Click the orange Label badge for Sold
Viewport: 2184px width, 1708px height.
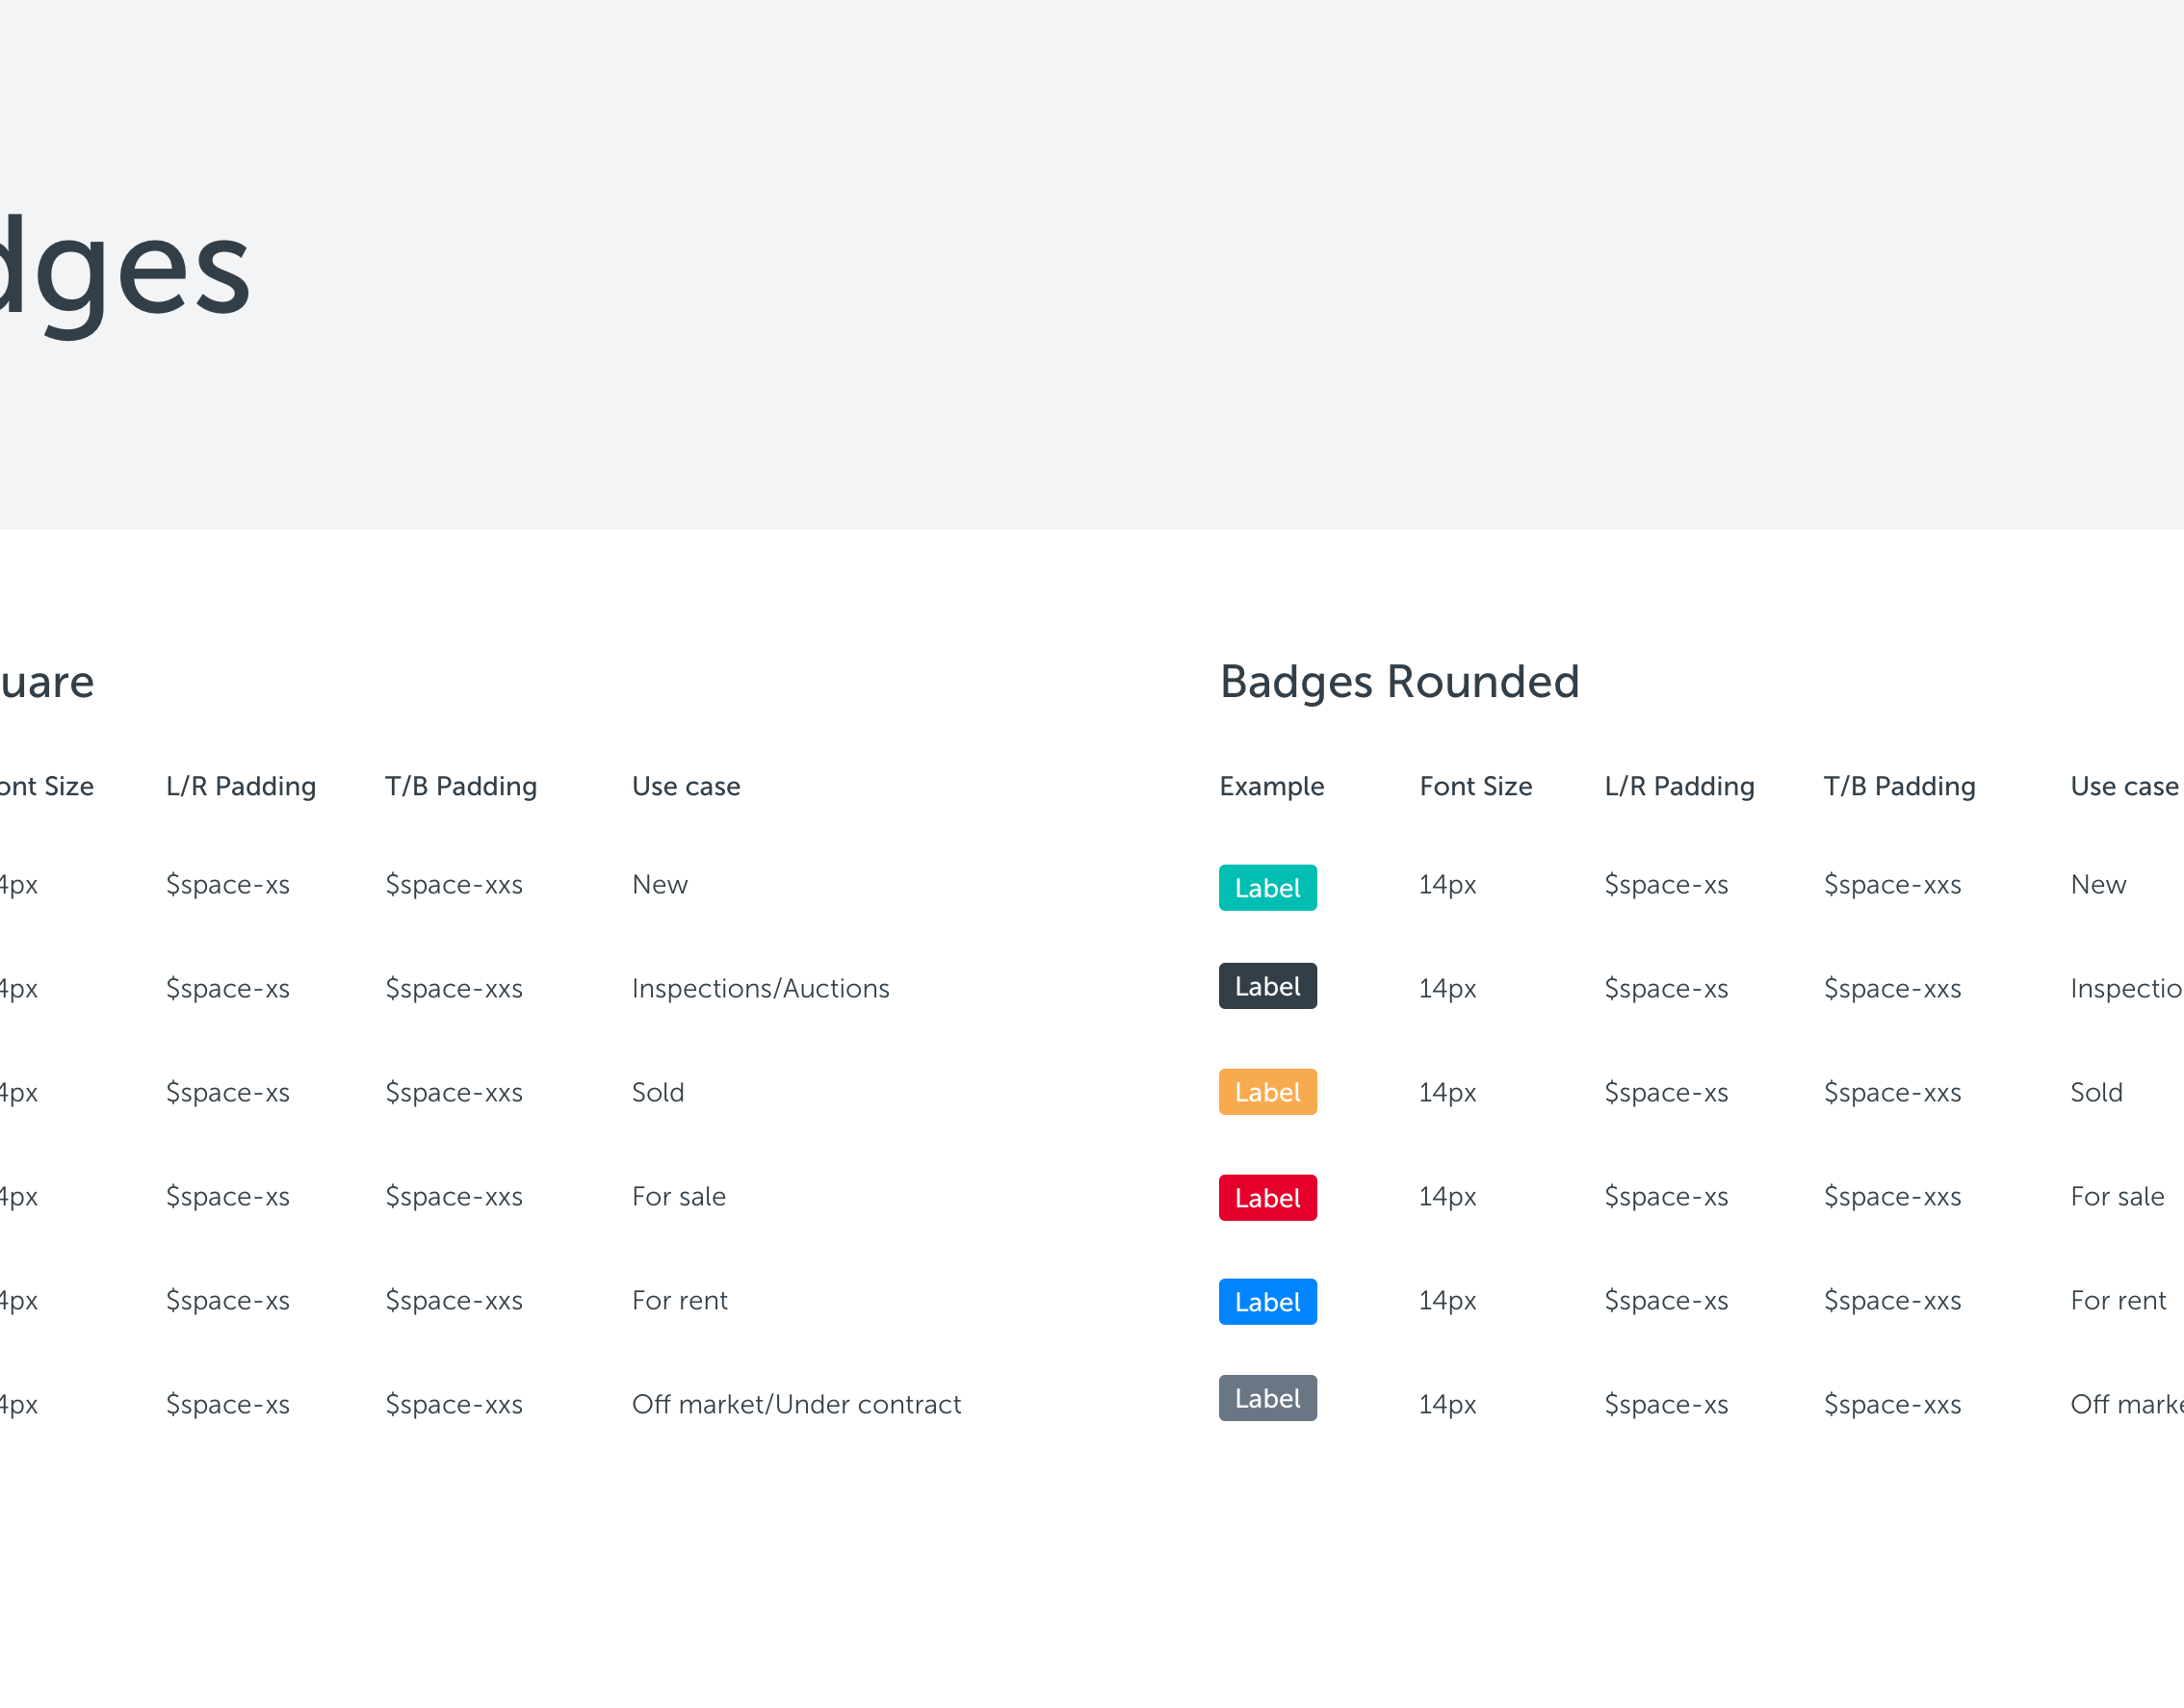[1267, 1092]
